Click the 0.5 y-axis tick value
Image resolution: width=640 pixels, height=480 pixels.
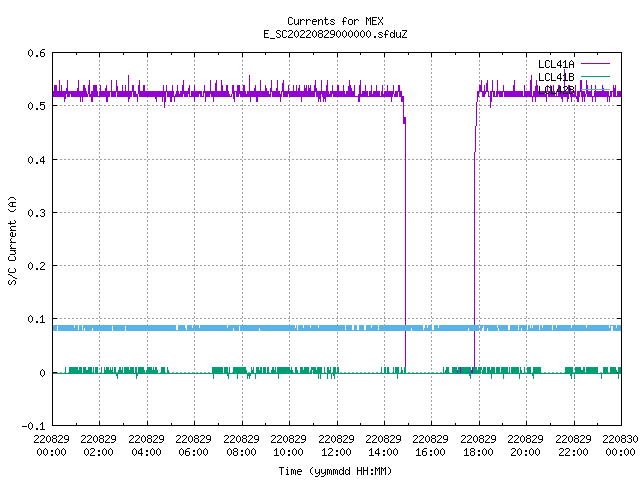click(x=36, y=106)
